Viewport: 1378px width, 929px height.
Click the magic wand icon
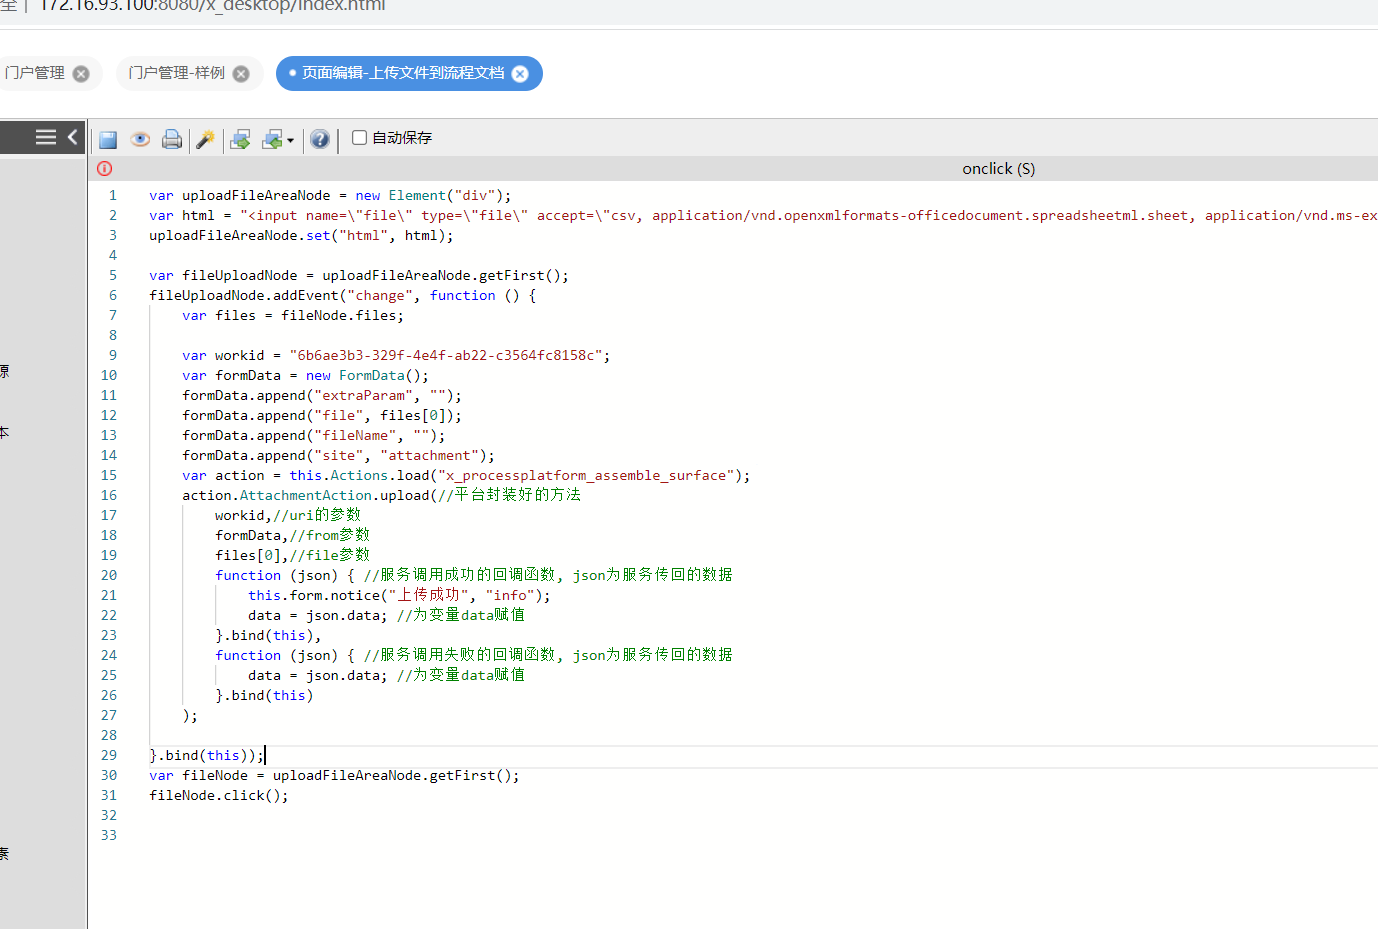tap(205, 139)
